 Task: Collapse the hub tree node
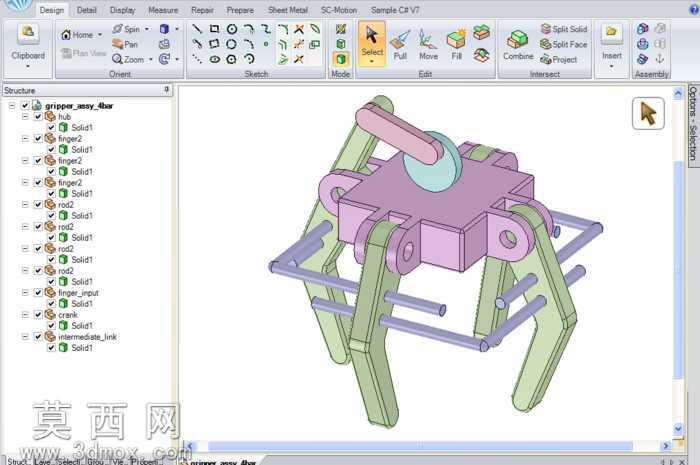pos(25,116)
